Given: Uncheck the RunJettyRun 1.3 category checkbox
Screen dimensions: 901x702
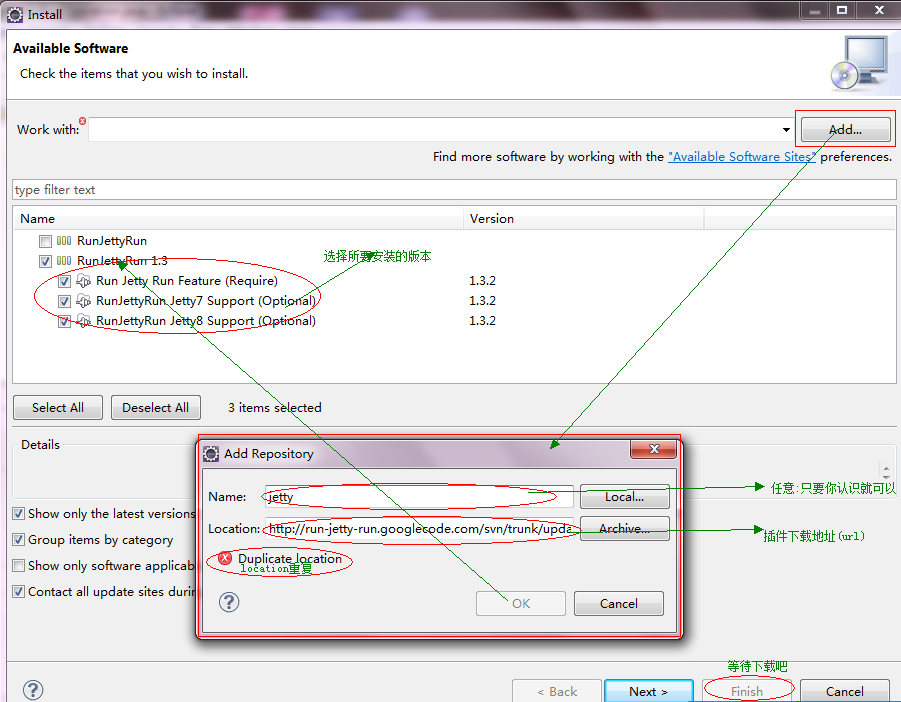Looking at the screenshot, I should pos(45,261).
